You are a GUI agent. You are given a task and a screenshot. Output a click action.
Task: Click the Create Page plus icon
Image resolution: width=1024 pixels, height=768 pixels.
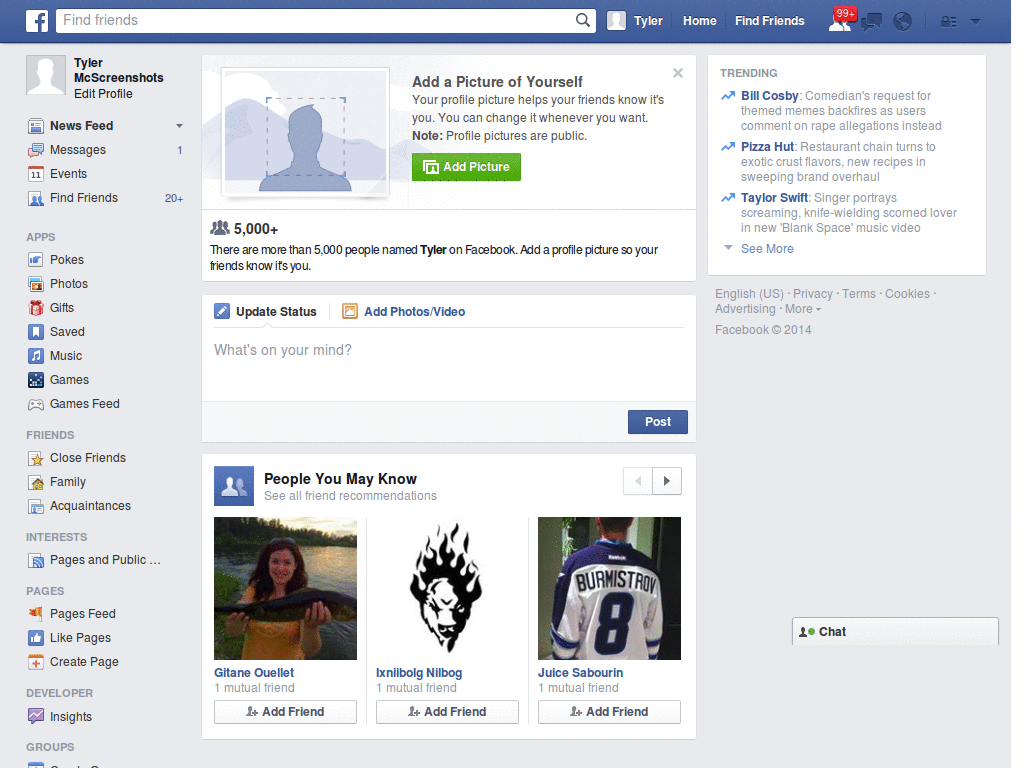pyautogui.click(x=36, y=662)
